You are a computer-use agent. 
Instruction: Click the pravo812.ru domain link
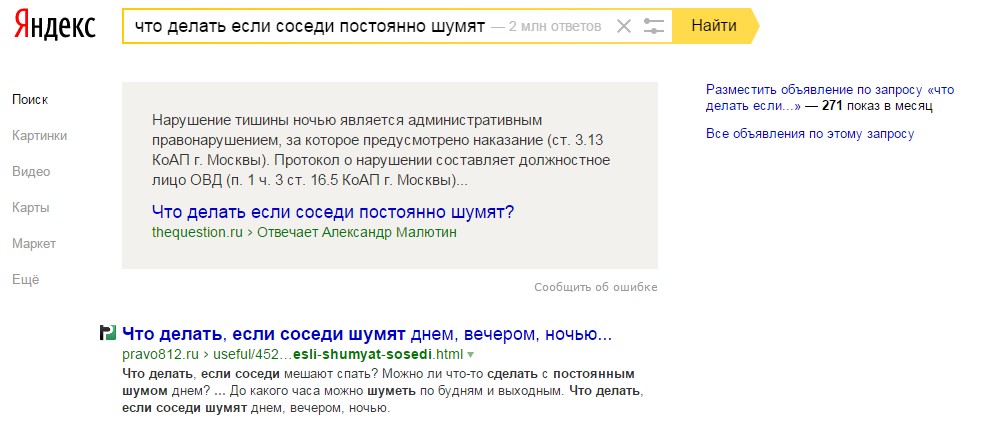162,354
